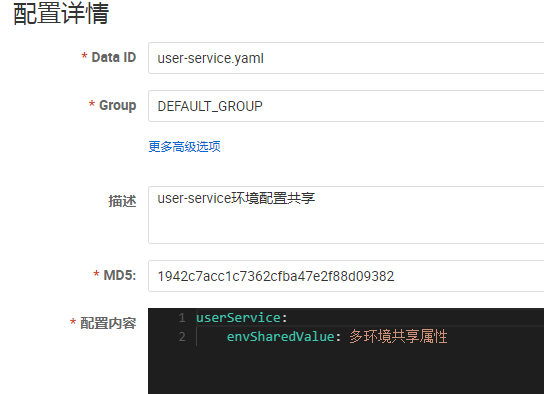The height and width of the screenshot is (394, 544).
Task: Click the 多环境共享属性 value in editor
Action: coord(398,336)
